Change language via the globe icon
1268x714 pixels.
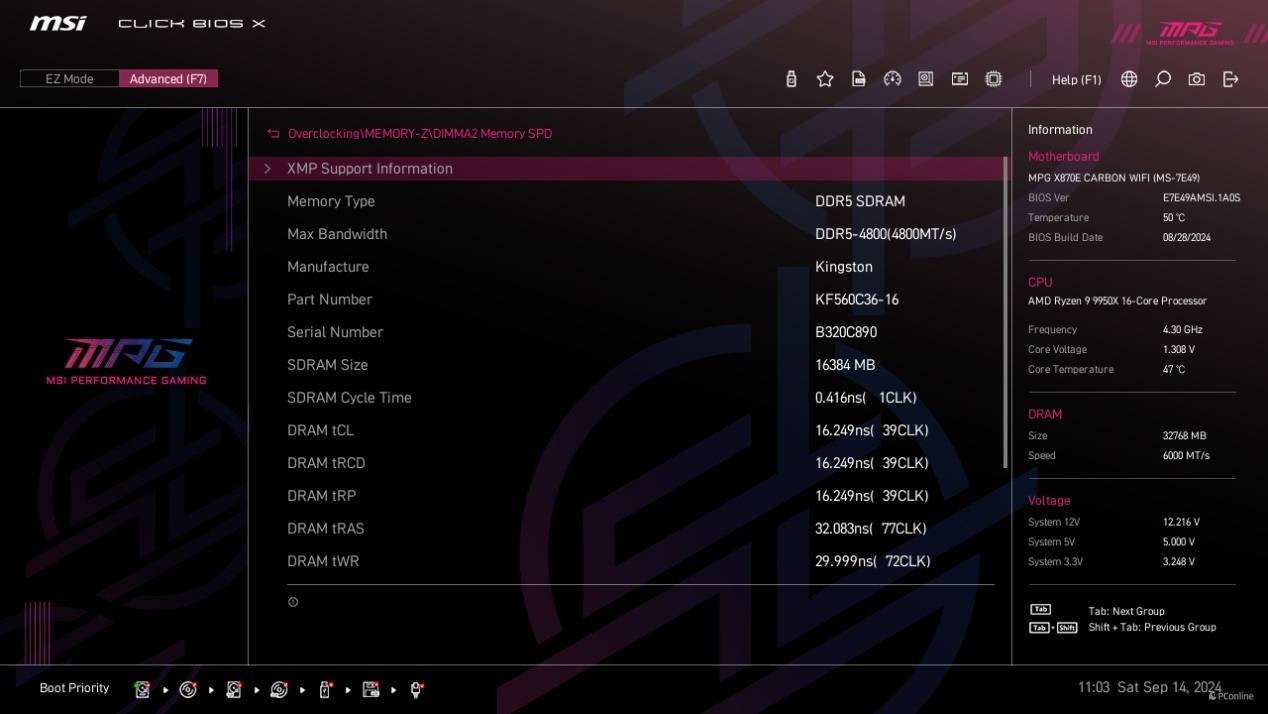1129,79
